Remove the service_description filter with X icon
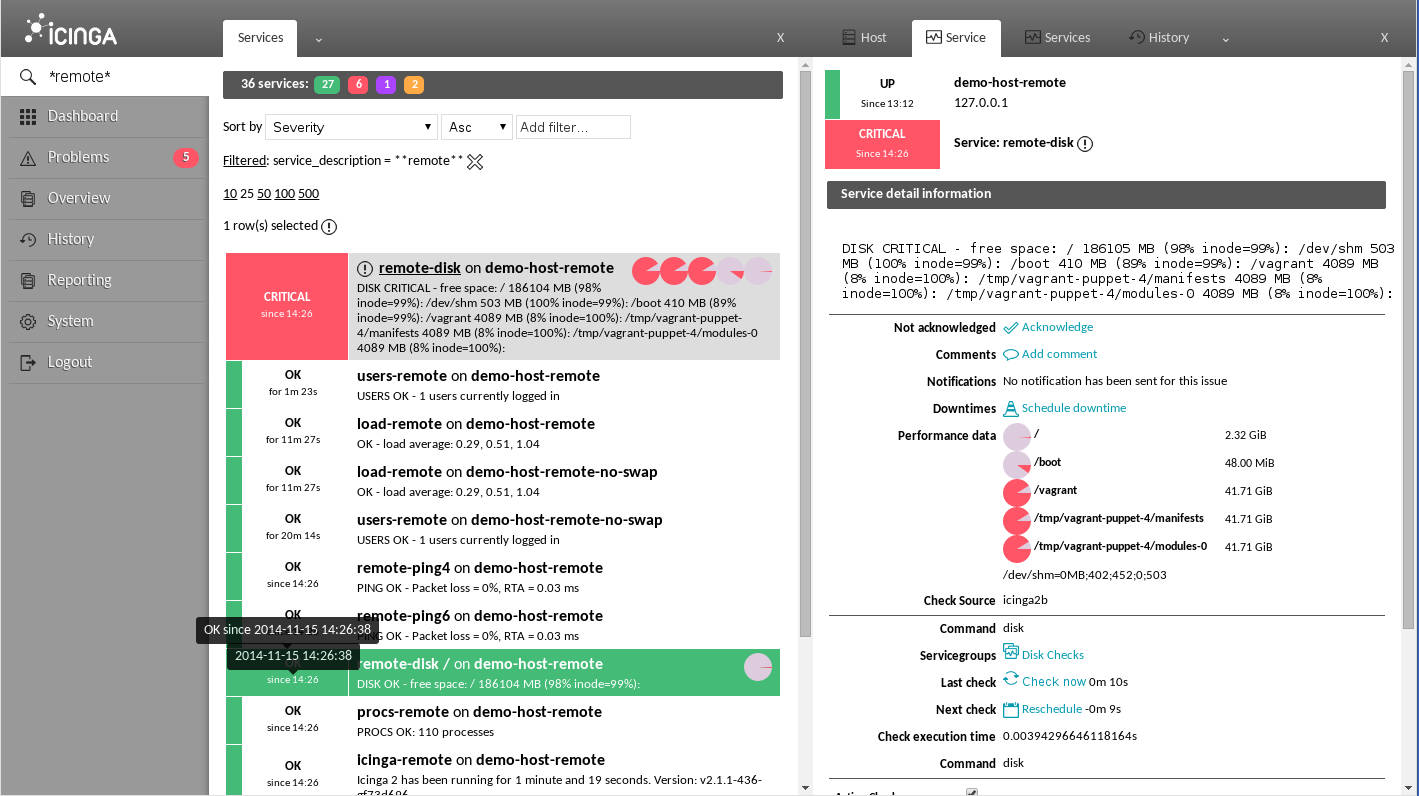 (475, 161)
